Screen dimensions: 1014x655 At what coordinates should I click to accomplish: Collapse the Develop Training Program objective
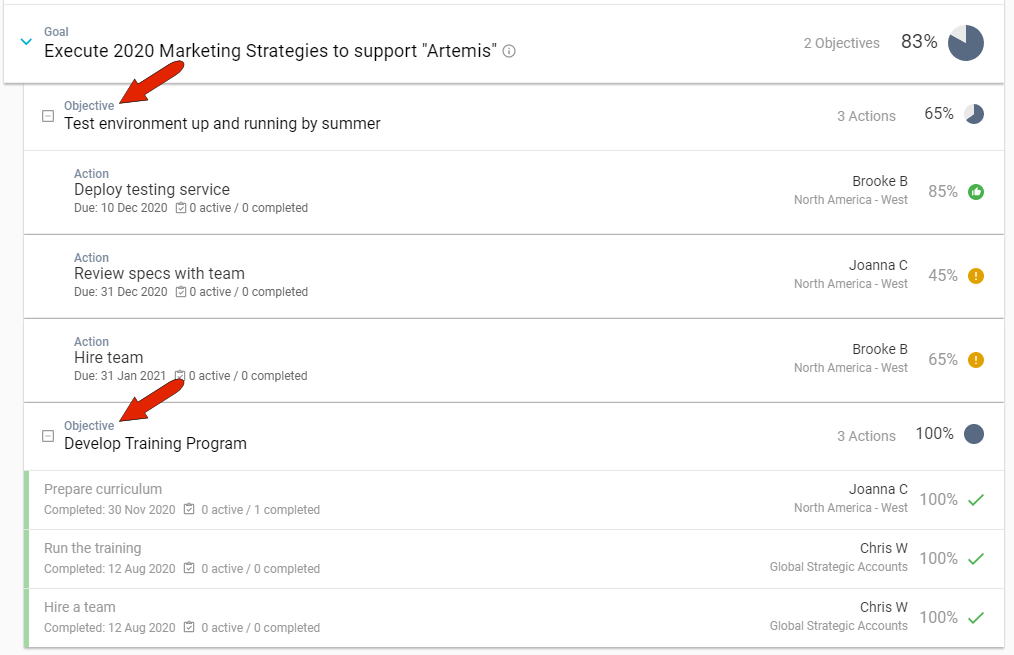48,436
